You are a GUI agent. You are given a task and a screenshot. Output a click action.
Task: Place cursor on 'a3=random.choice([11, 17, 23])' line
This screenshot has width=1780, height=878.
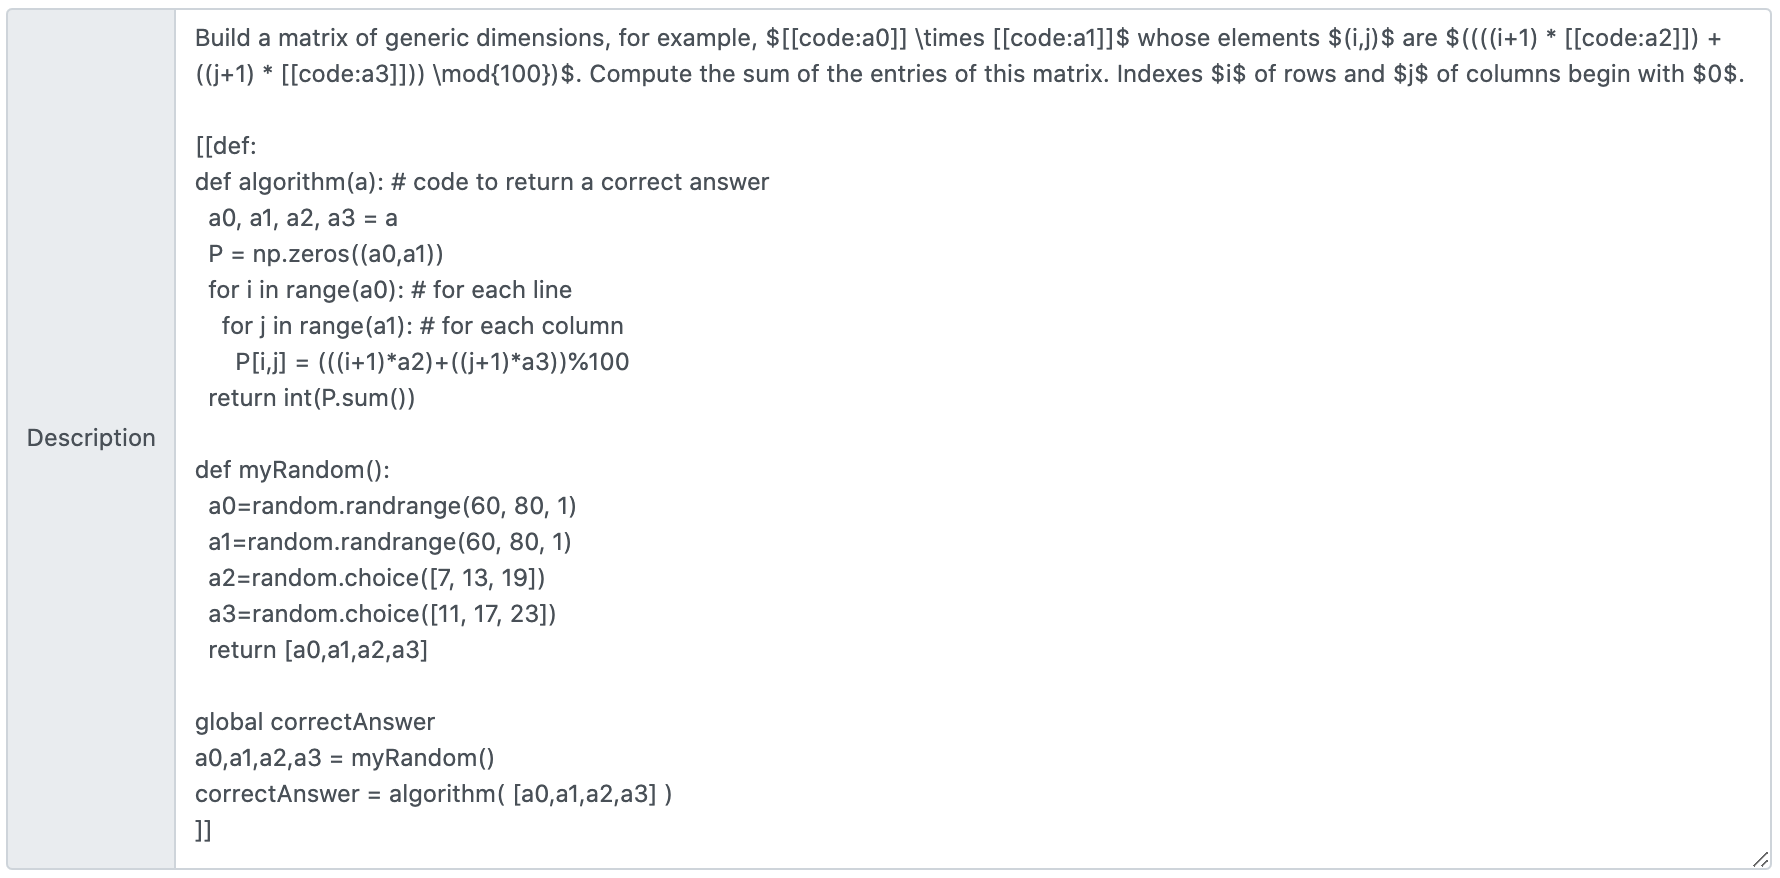[382, 614]
